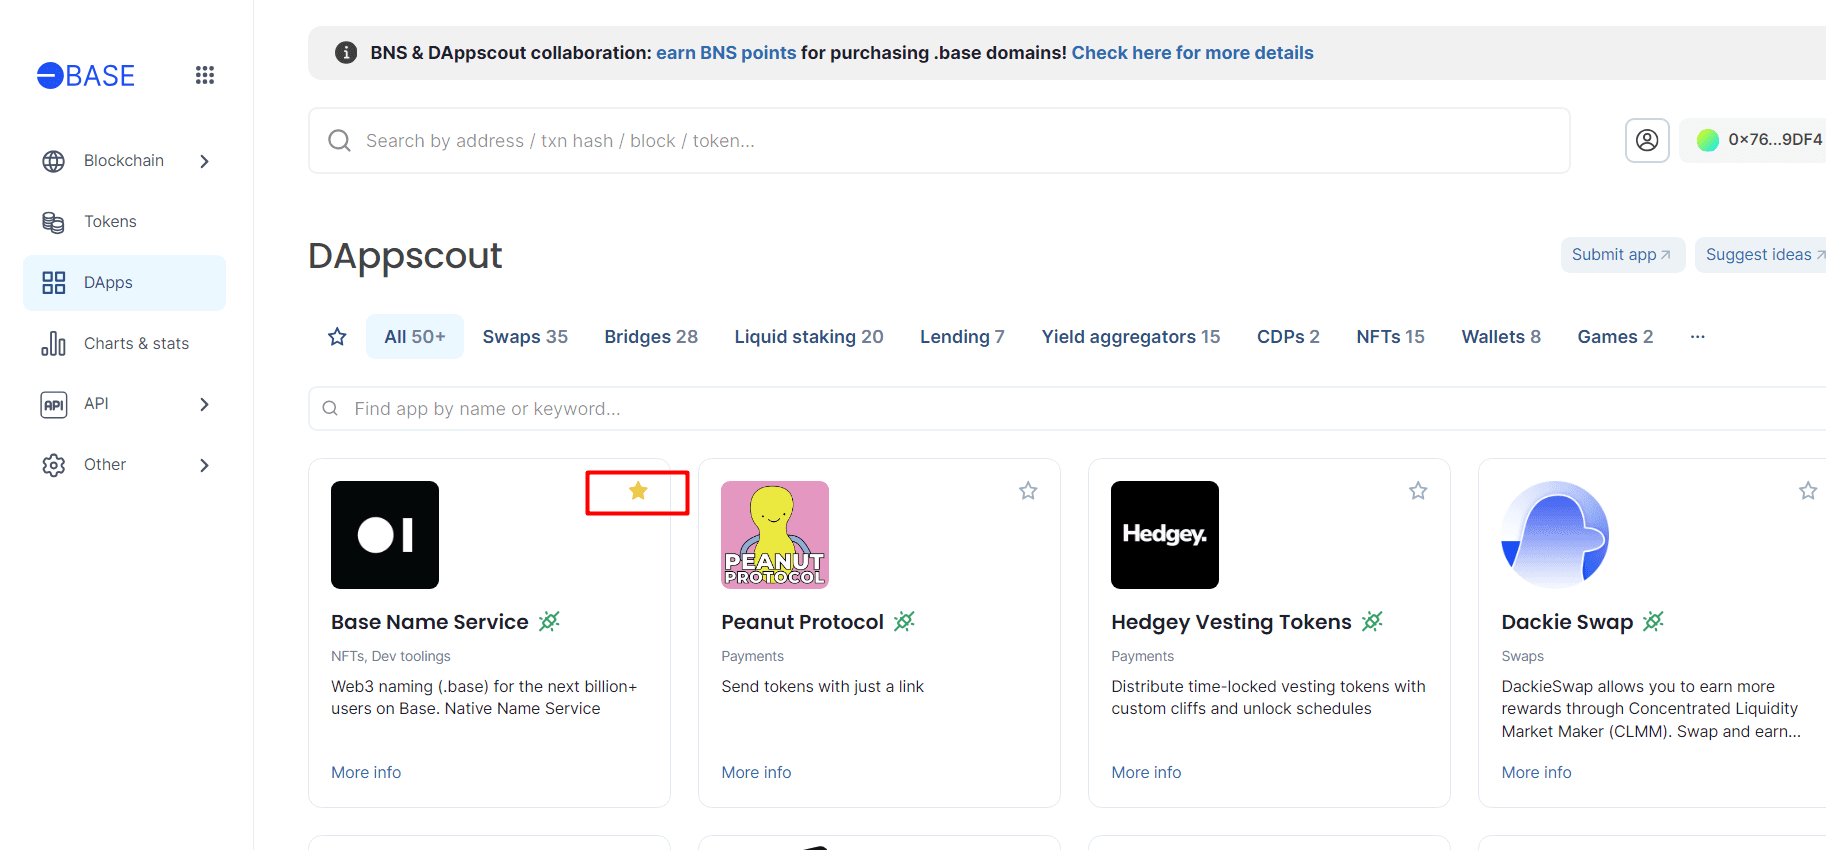Viewport: 1826px width, 850px height.
Task: Click the info icon in the banner
Action: pyautogui.click(x=346, y=53)
